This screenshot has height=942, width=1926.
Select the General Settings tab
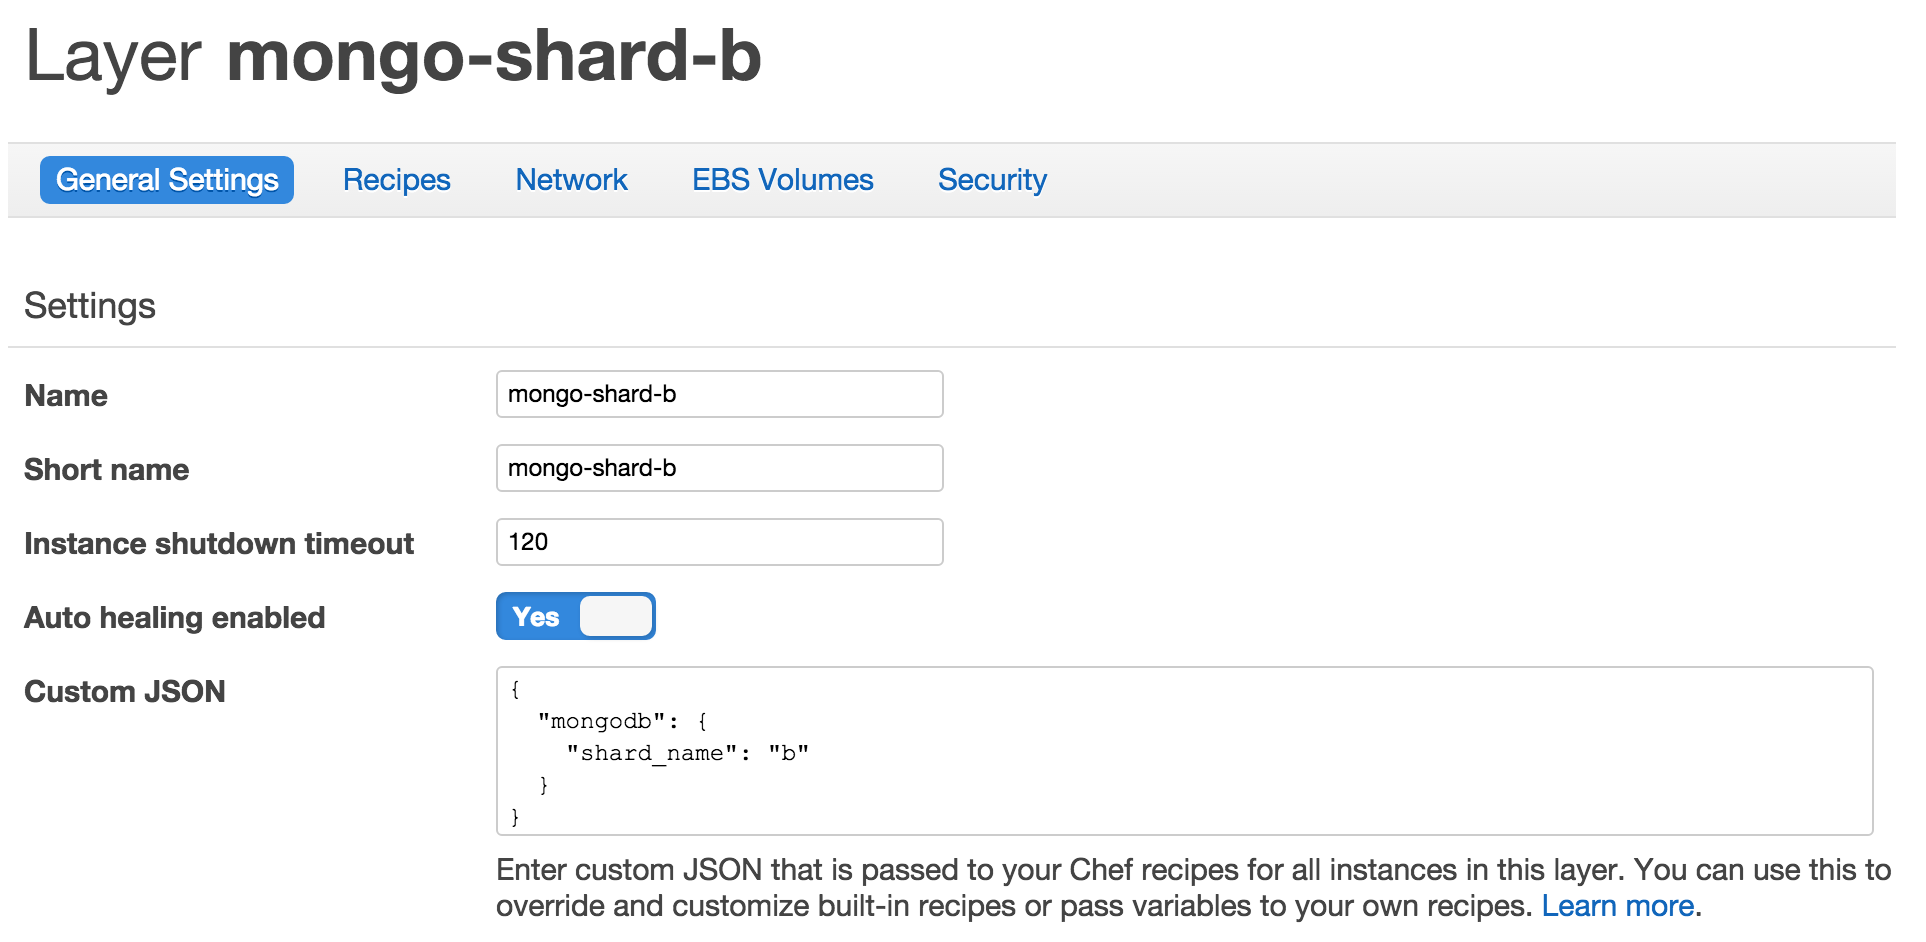coord(166,180)
